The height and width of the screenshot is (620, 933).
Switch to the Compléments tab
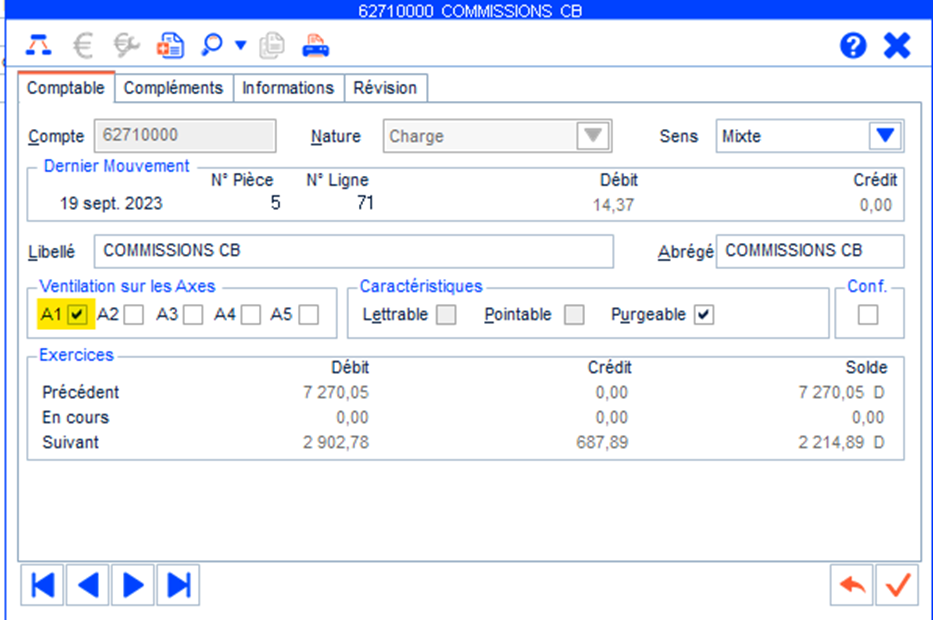pos(173,88)
